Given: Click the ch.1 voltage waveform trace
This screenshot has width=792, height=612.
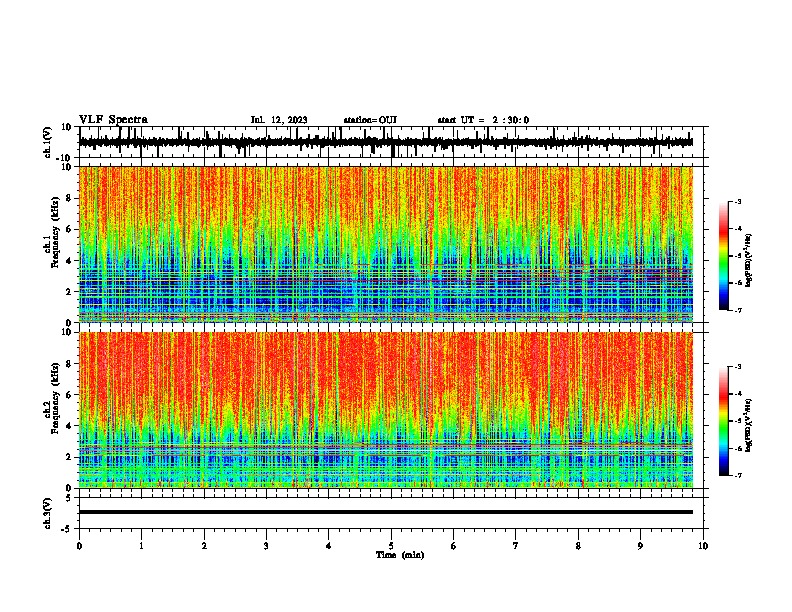Looking at the screenshot, I should pyautogui.click(x=386, y=142).
